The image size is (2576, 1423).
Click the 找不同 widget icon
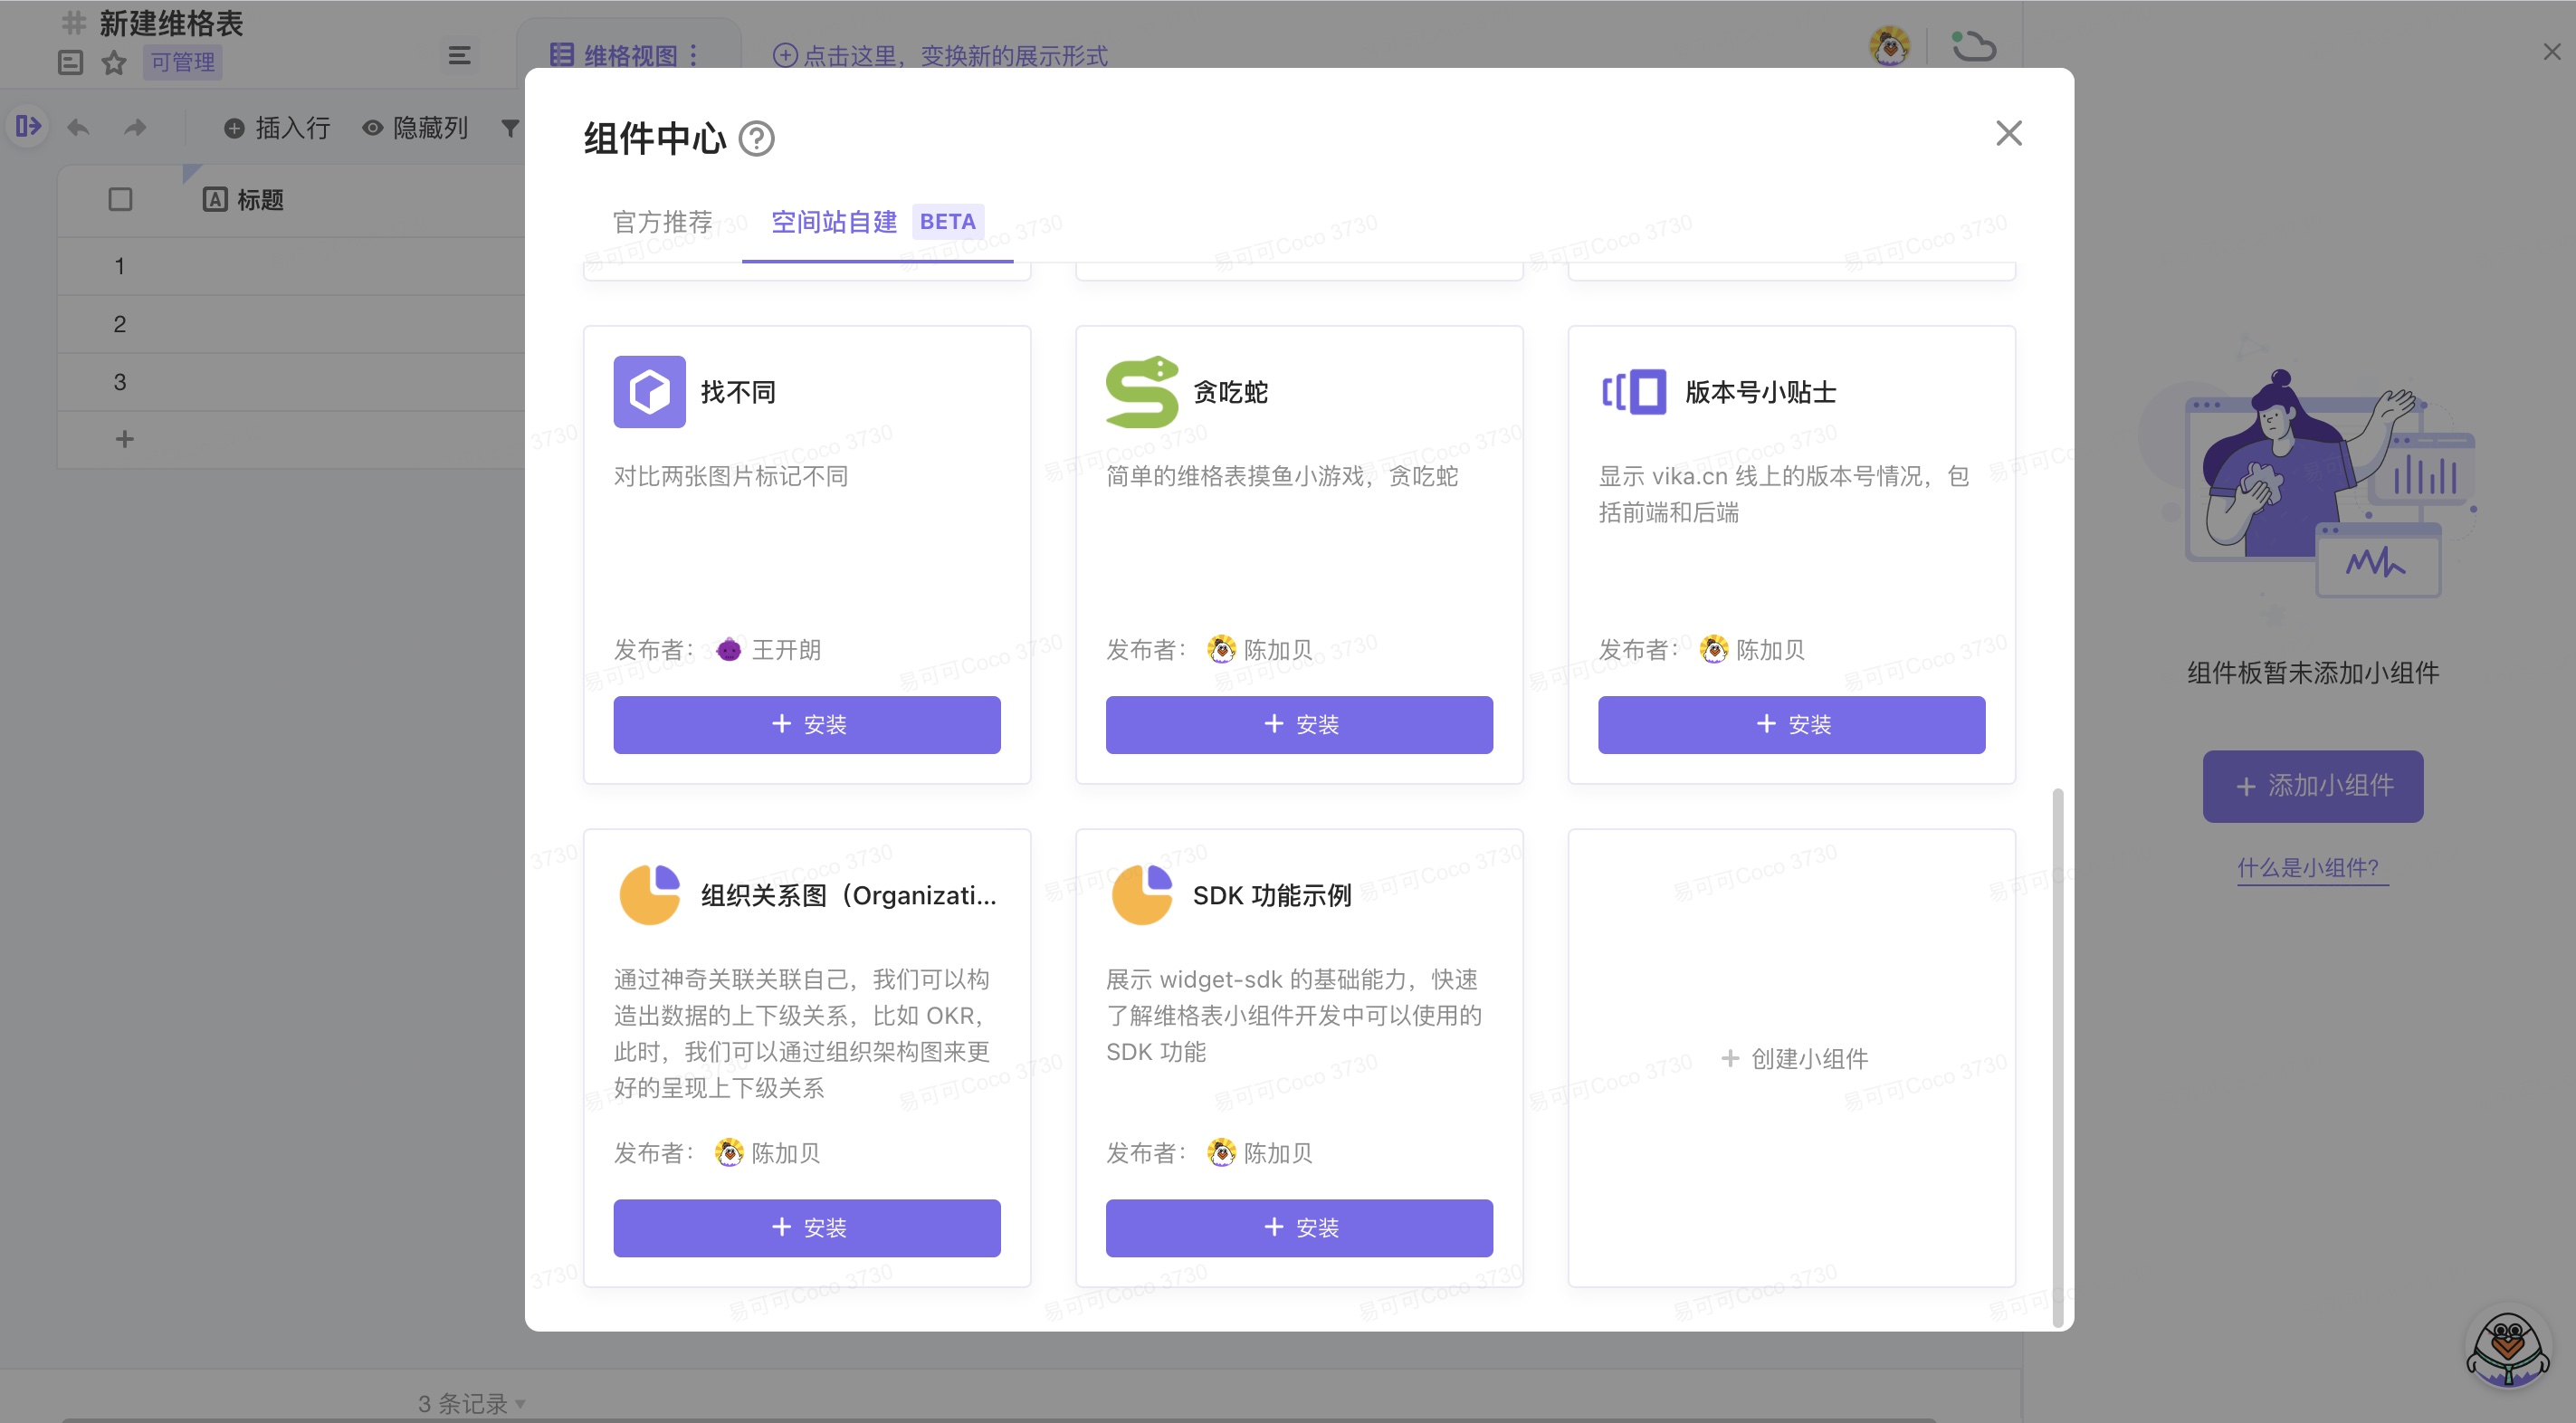(x=648, y=392)
